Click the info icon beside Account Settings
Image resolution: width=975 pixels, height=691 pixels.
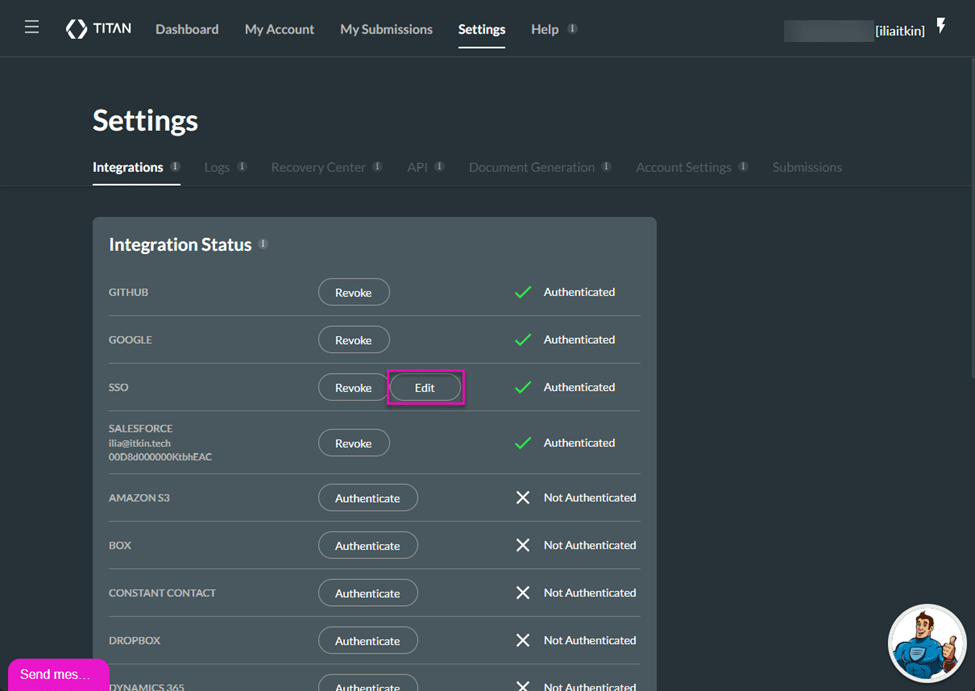pos(743,166)
